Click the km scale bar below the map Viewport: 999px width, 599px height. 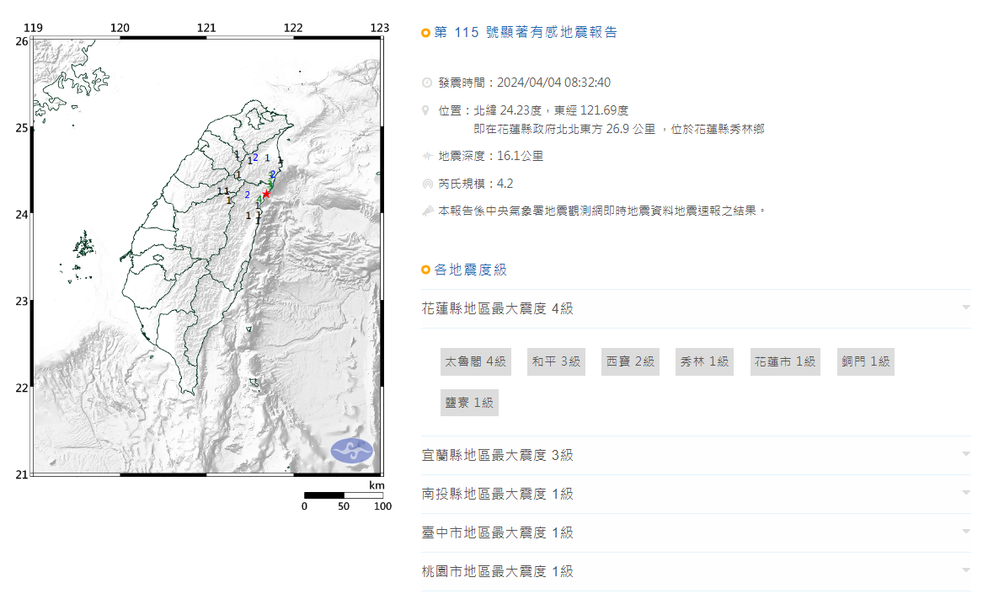point(343,495)
